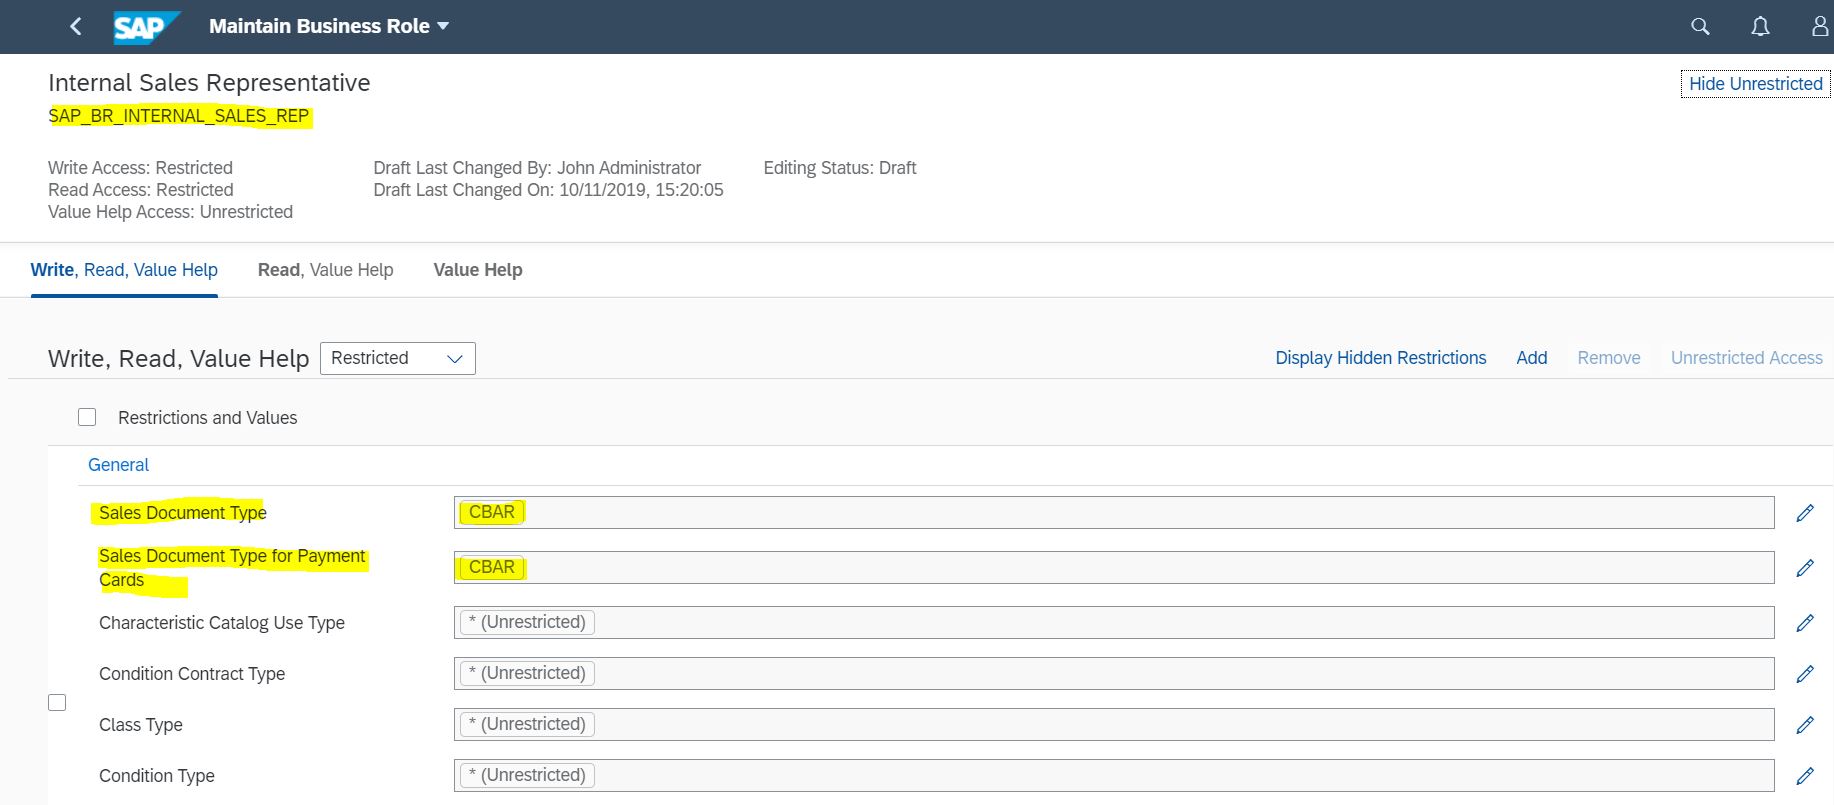Screen dimensions: 1834x805
Task: Click the Condition Type label
Action: [157, 776]
